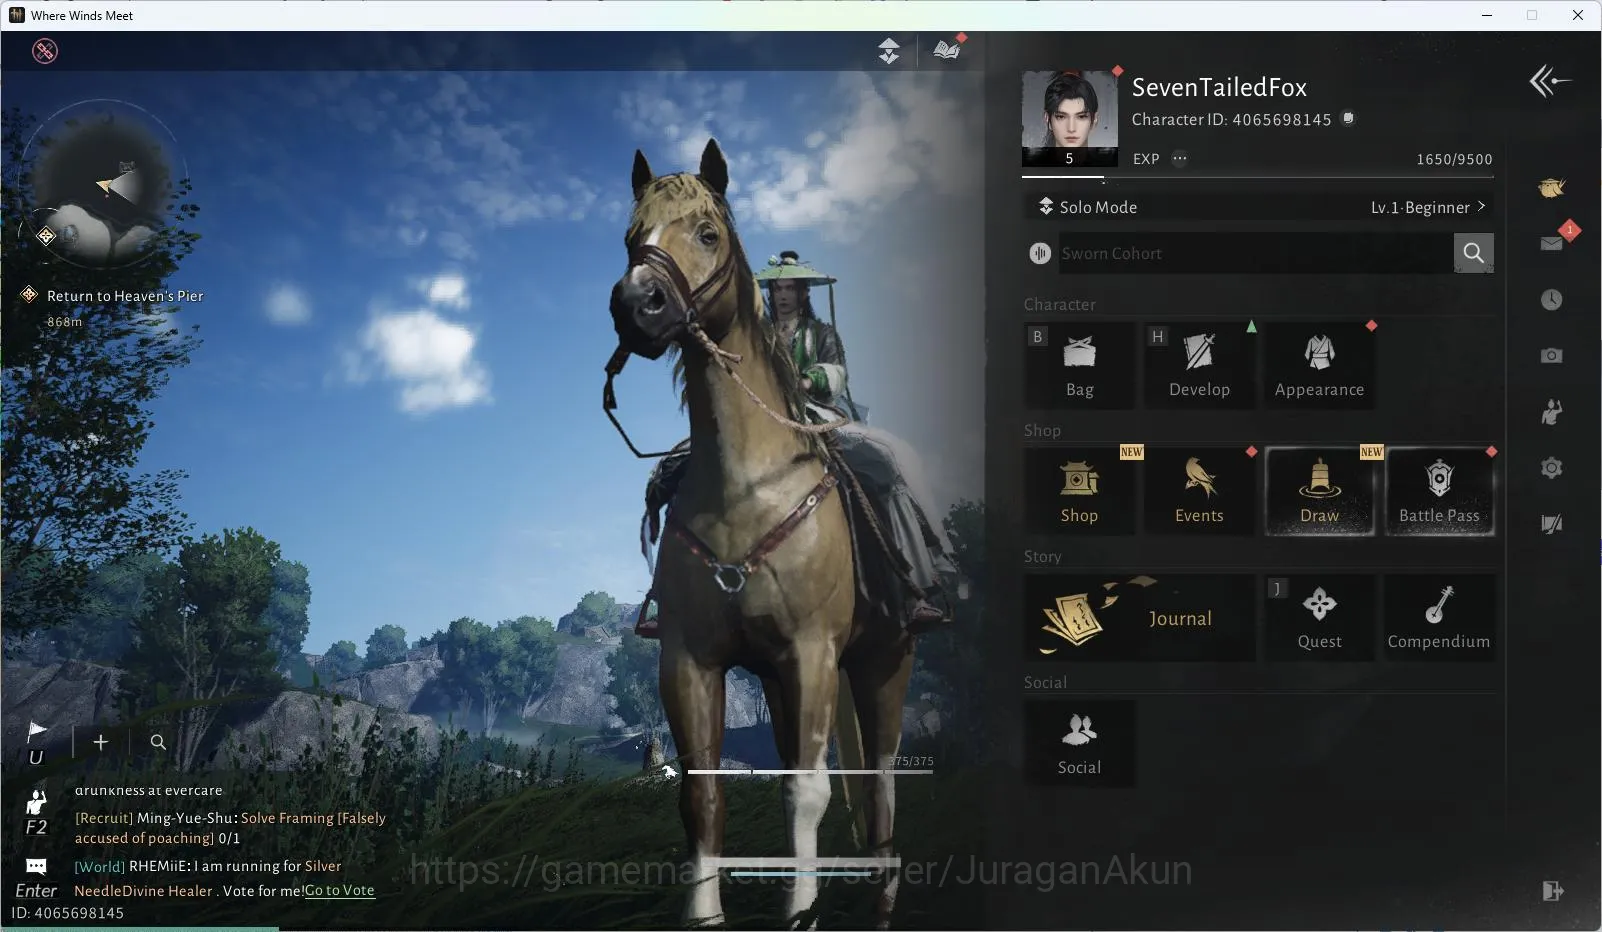Image resolution: width=1602 pixels, height=932 pixels.
Task: Expand Solo Mode Lv.1 Beginner selector
Action: tap(1259, 207)
